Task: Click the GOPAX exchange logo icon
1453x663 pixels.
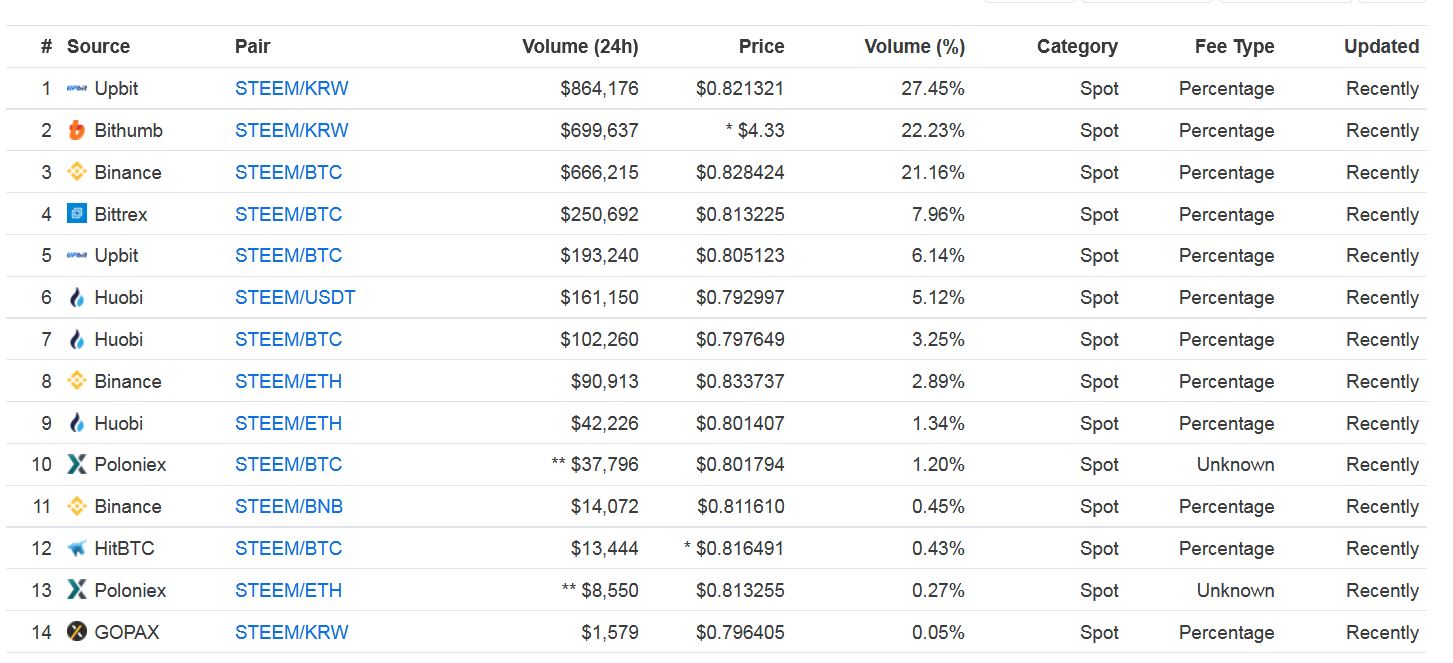Action: (x=76, y=632)
